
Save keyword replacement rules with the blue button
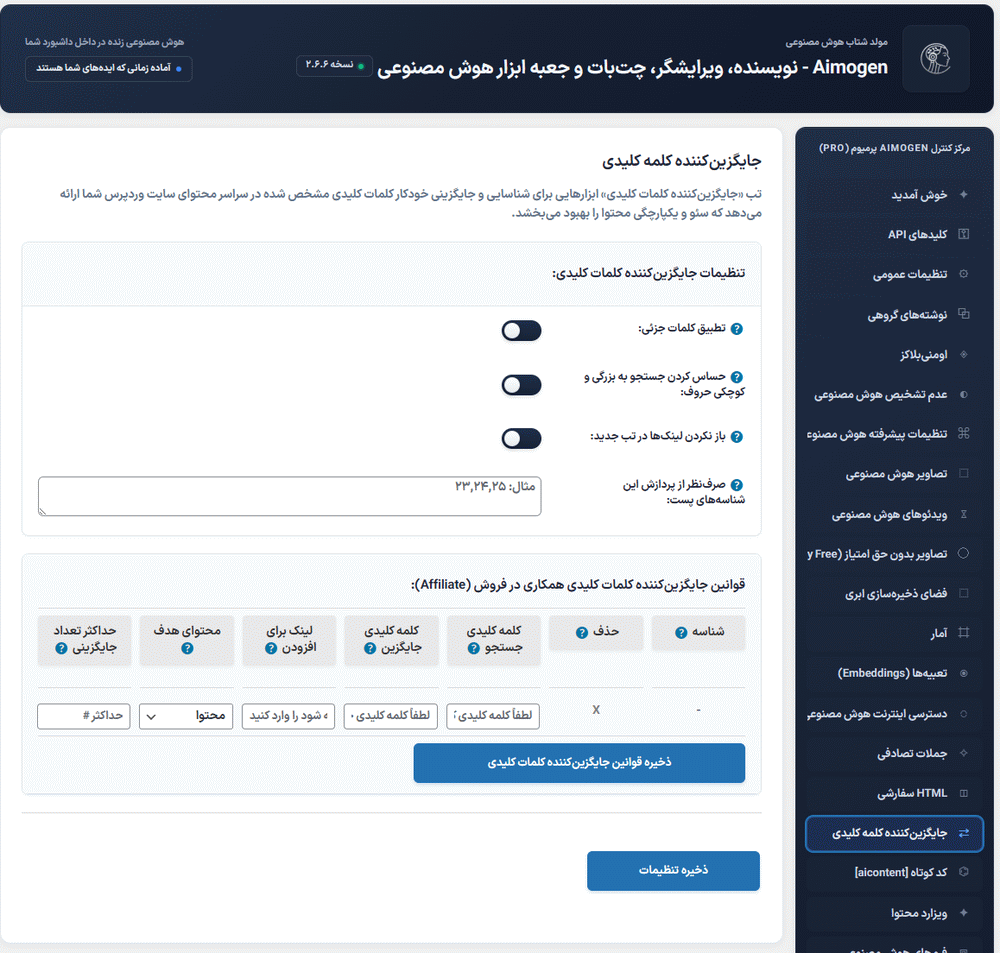click(579, 762)
